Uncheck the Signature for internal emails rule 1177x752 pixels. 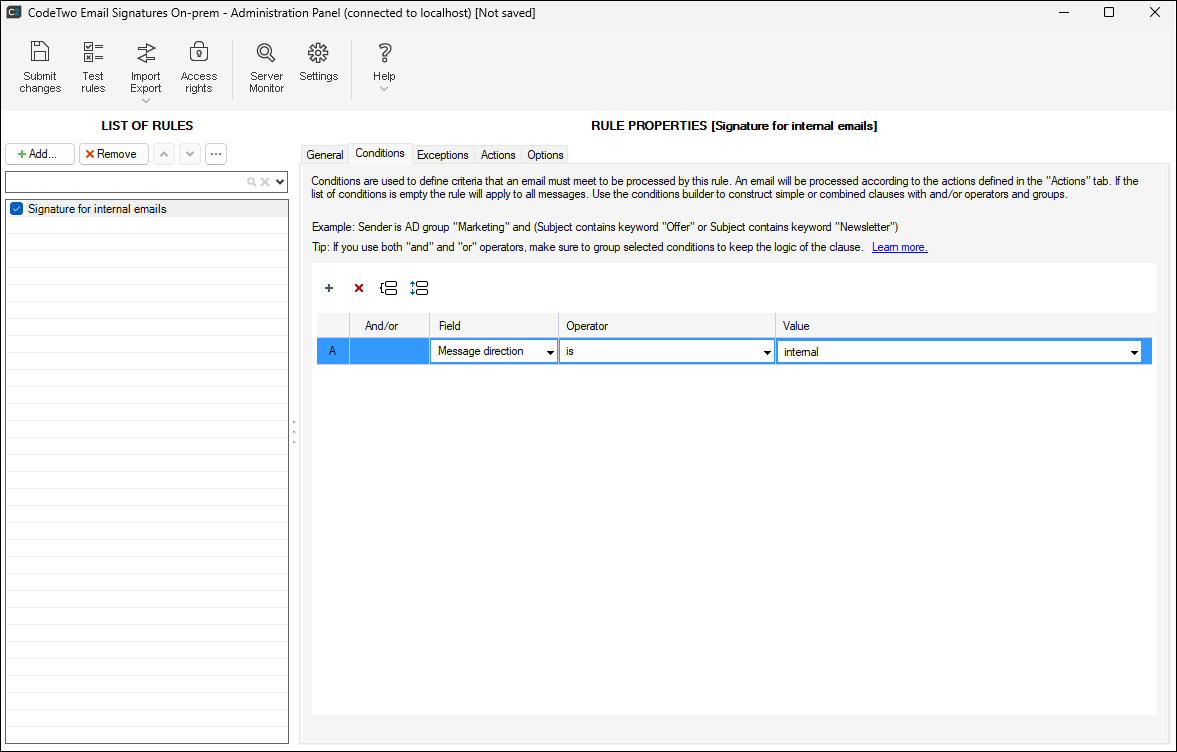pos(16,209)
